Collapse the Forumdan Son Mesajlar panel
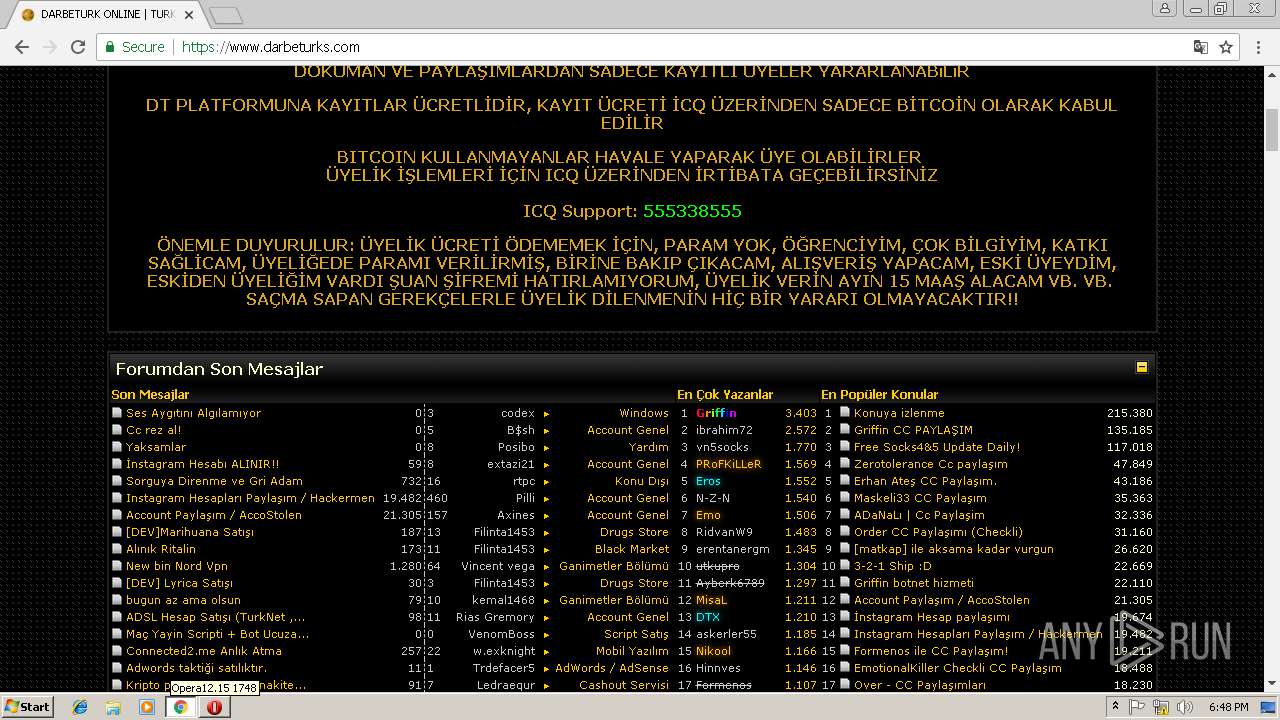Viewport: 1280px width, 720px height. pyautogui.click(x=1141, y=367)
